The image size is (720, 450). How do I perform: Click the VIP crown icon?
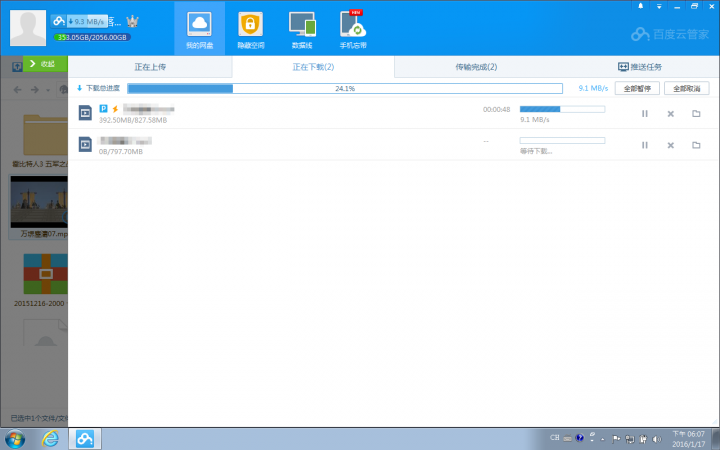(132, 21)
